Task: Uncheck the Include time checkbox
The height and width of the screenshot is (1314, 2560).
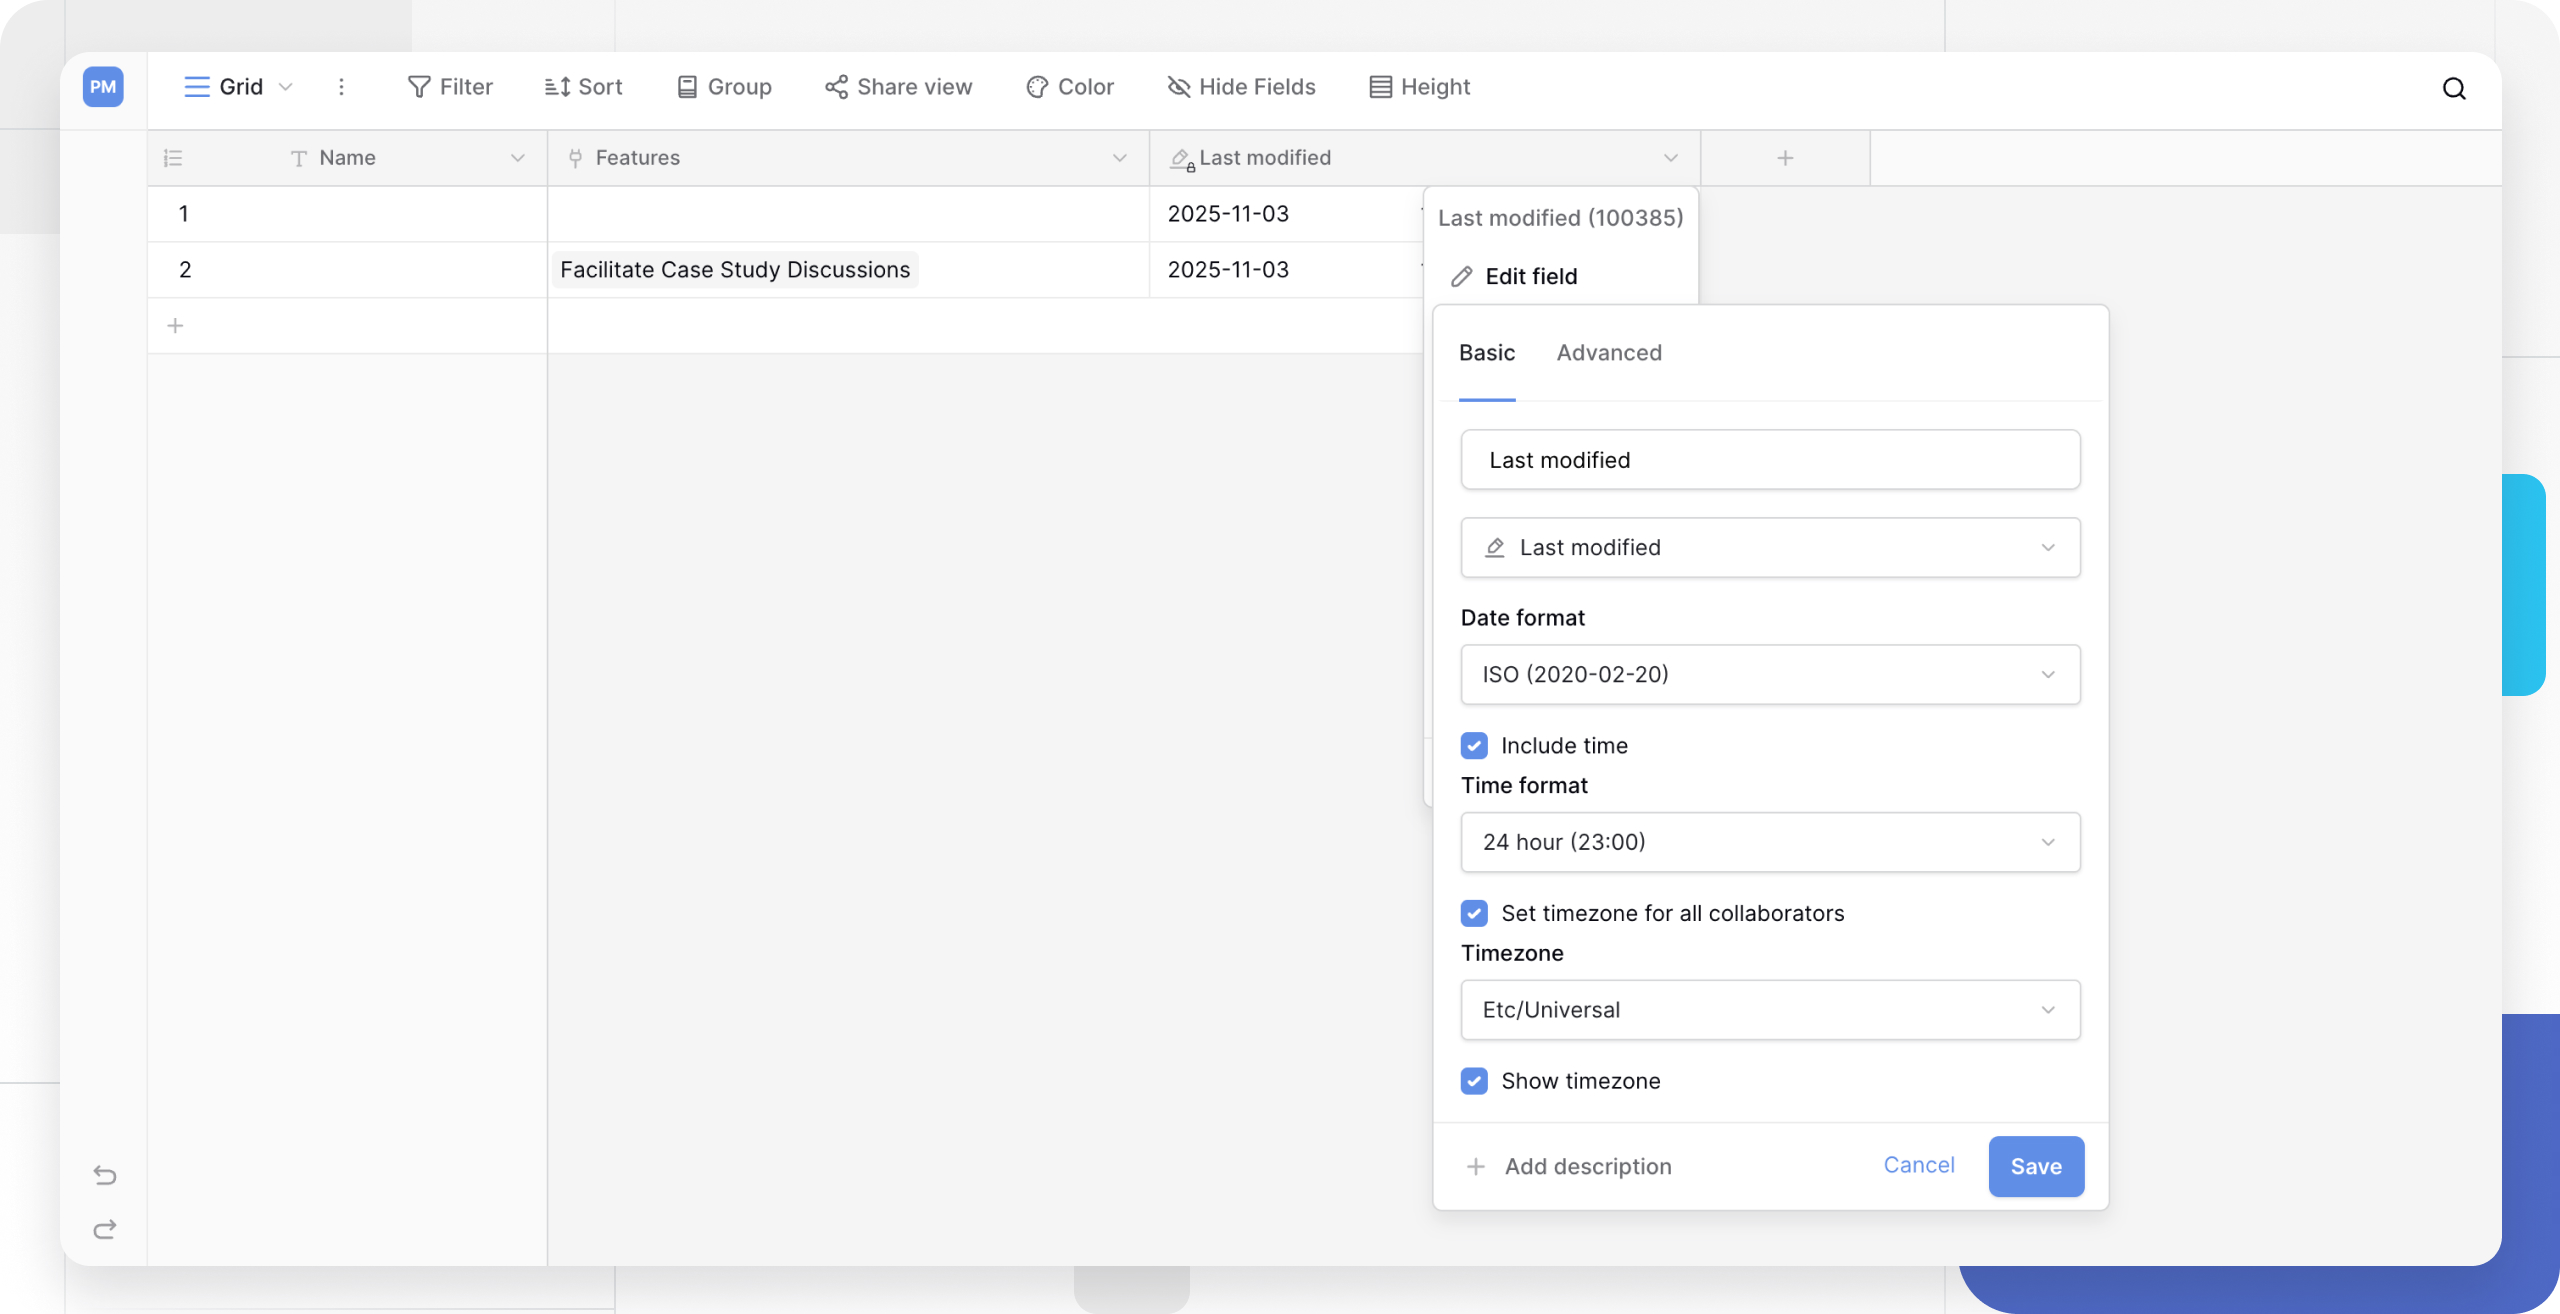Action: [x=1474, y=745]
